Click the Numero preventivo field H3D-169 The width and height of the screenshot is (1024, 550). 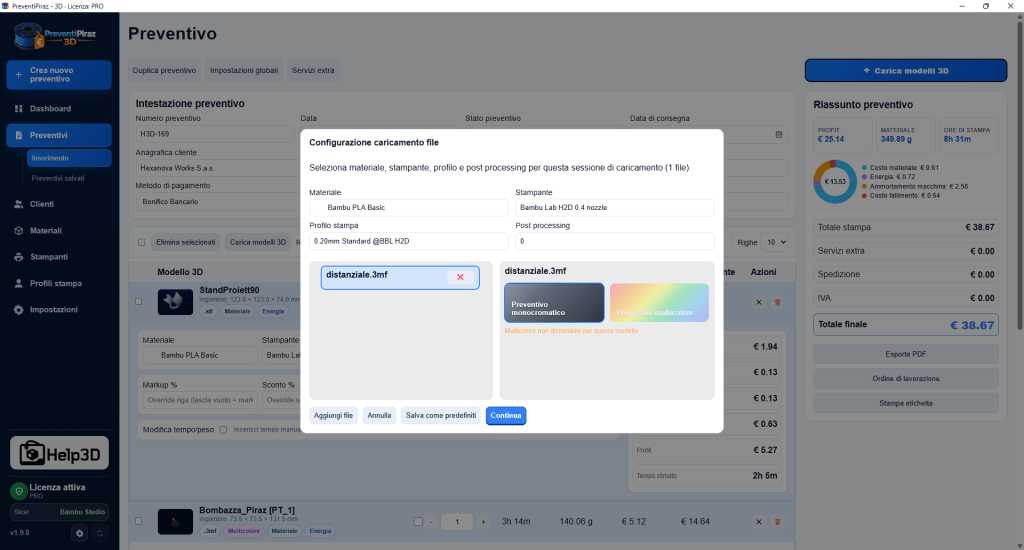pos(216,134)
